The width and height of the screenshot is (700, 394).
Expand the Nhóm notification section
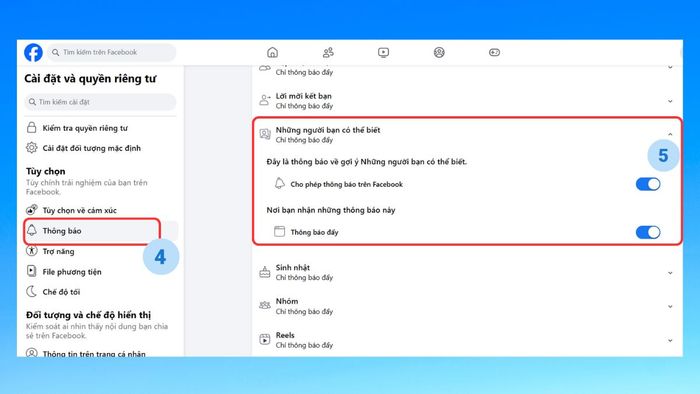[x=670, y=307]
